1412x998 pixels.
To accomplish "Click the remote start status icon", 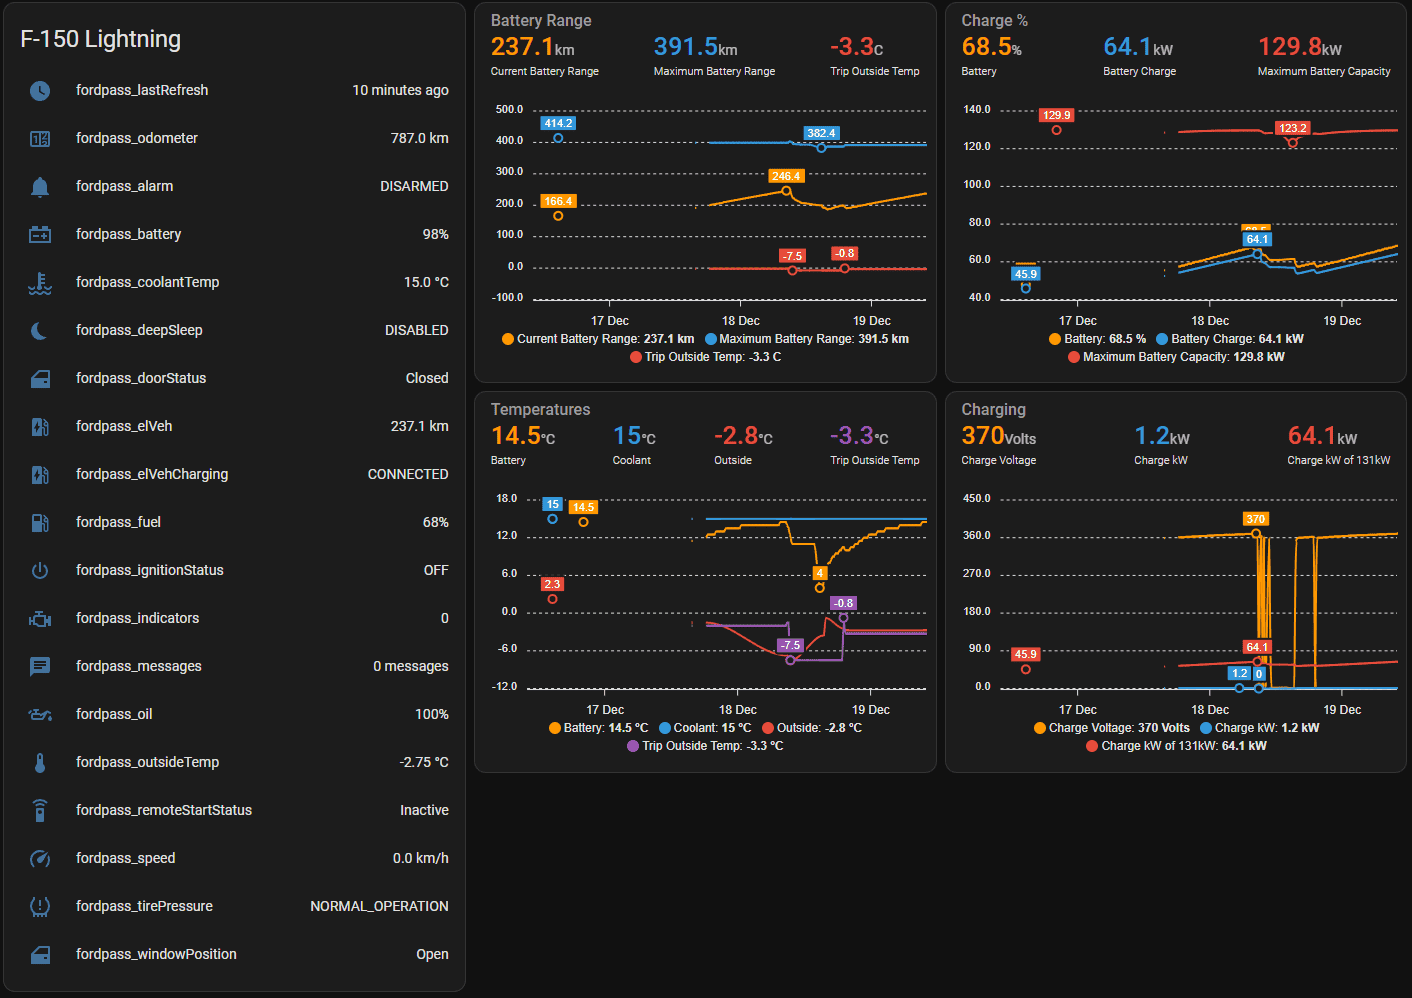I will click(x=40, y=810).
